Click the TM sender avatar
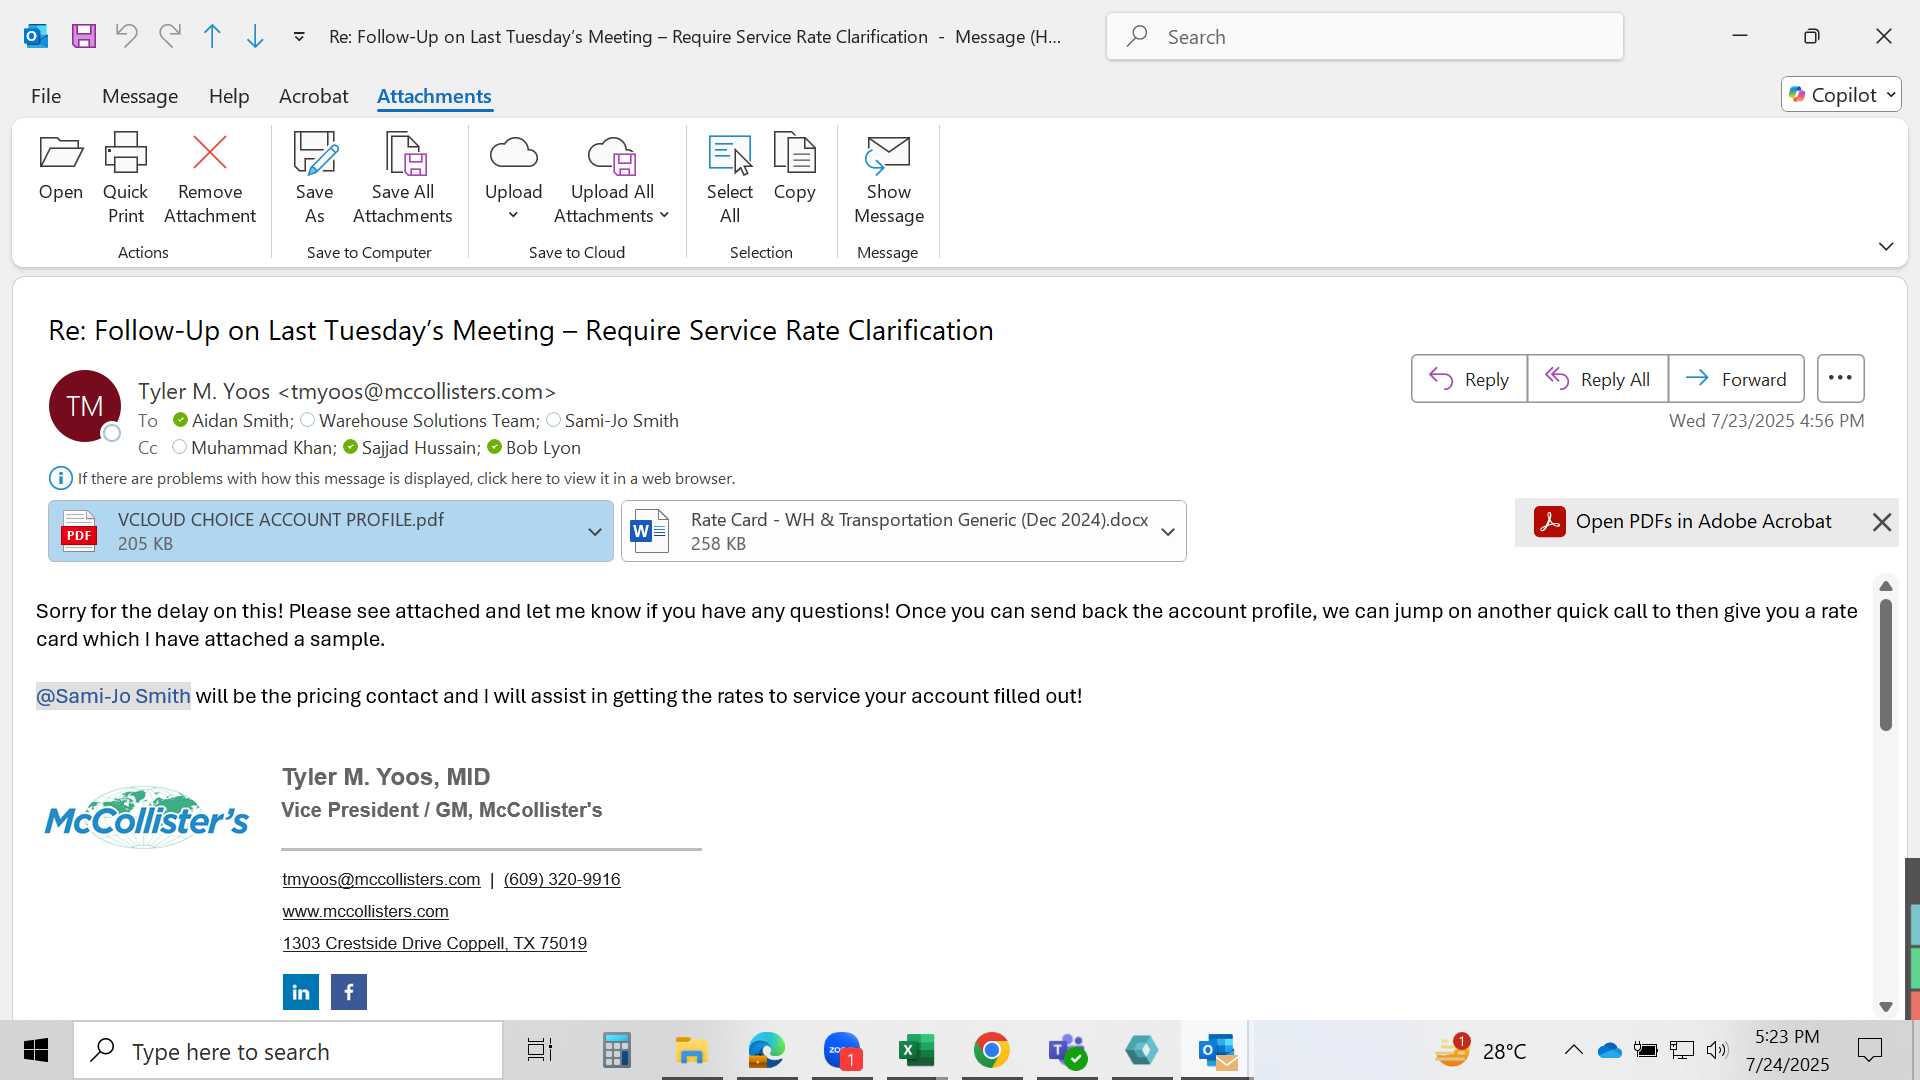The height and width of the screenshot is (1080, 1920). (x=85, y=406)
